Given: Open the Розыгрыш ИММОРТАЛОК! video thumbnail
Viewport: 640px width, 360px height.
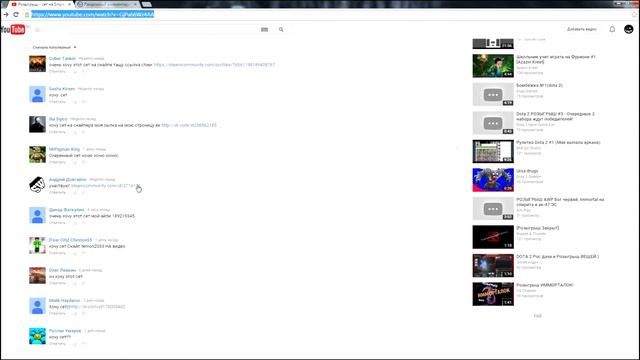Looking at the screenshot, I should pyautogui.click(x=493, y=294).
